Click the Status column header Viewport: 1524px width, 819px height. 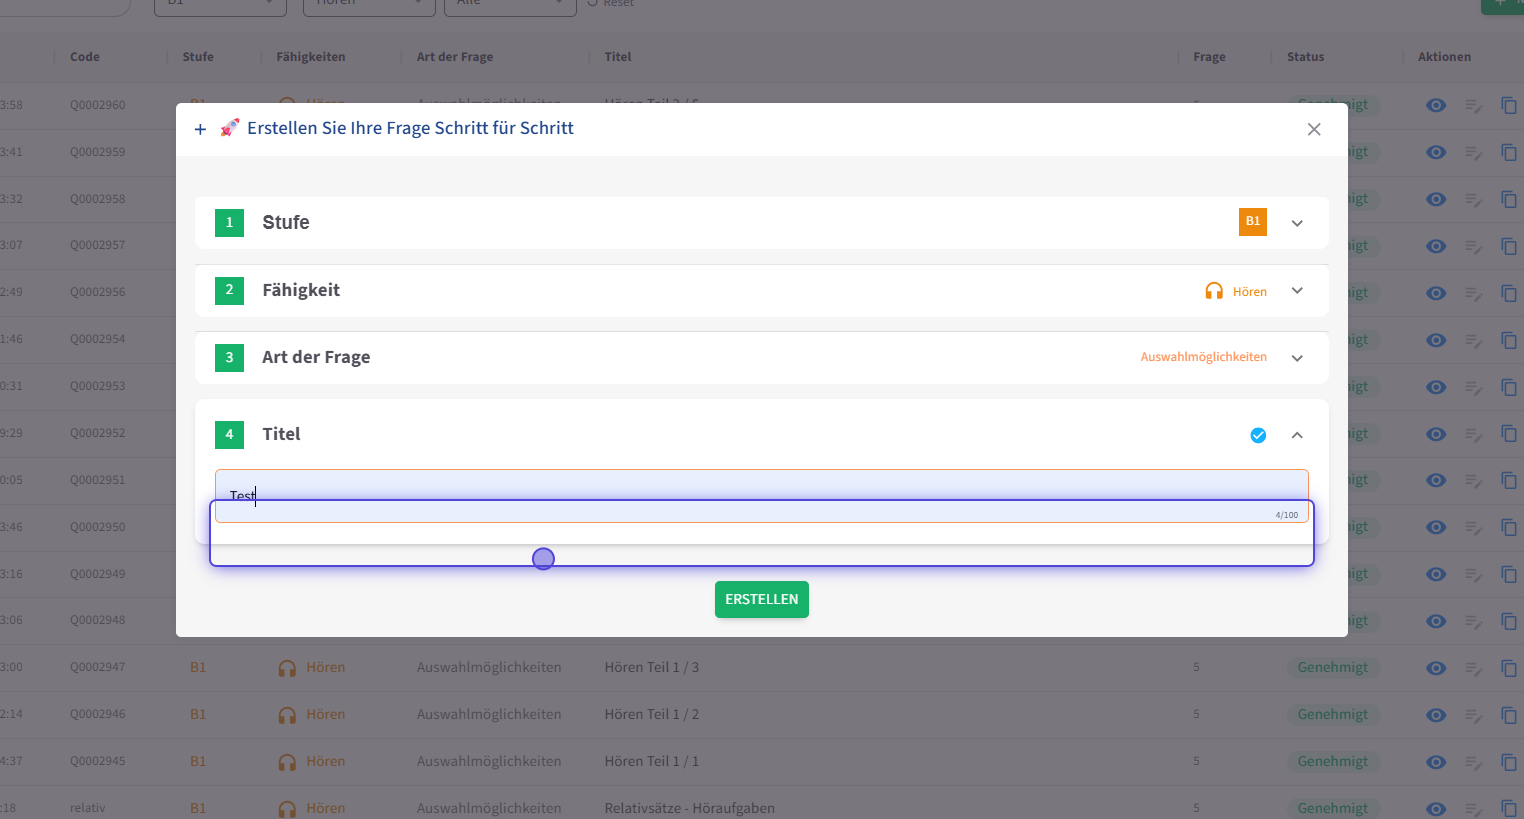click(1305, 57)
